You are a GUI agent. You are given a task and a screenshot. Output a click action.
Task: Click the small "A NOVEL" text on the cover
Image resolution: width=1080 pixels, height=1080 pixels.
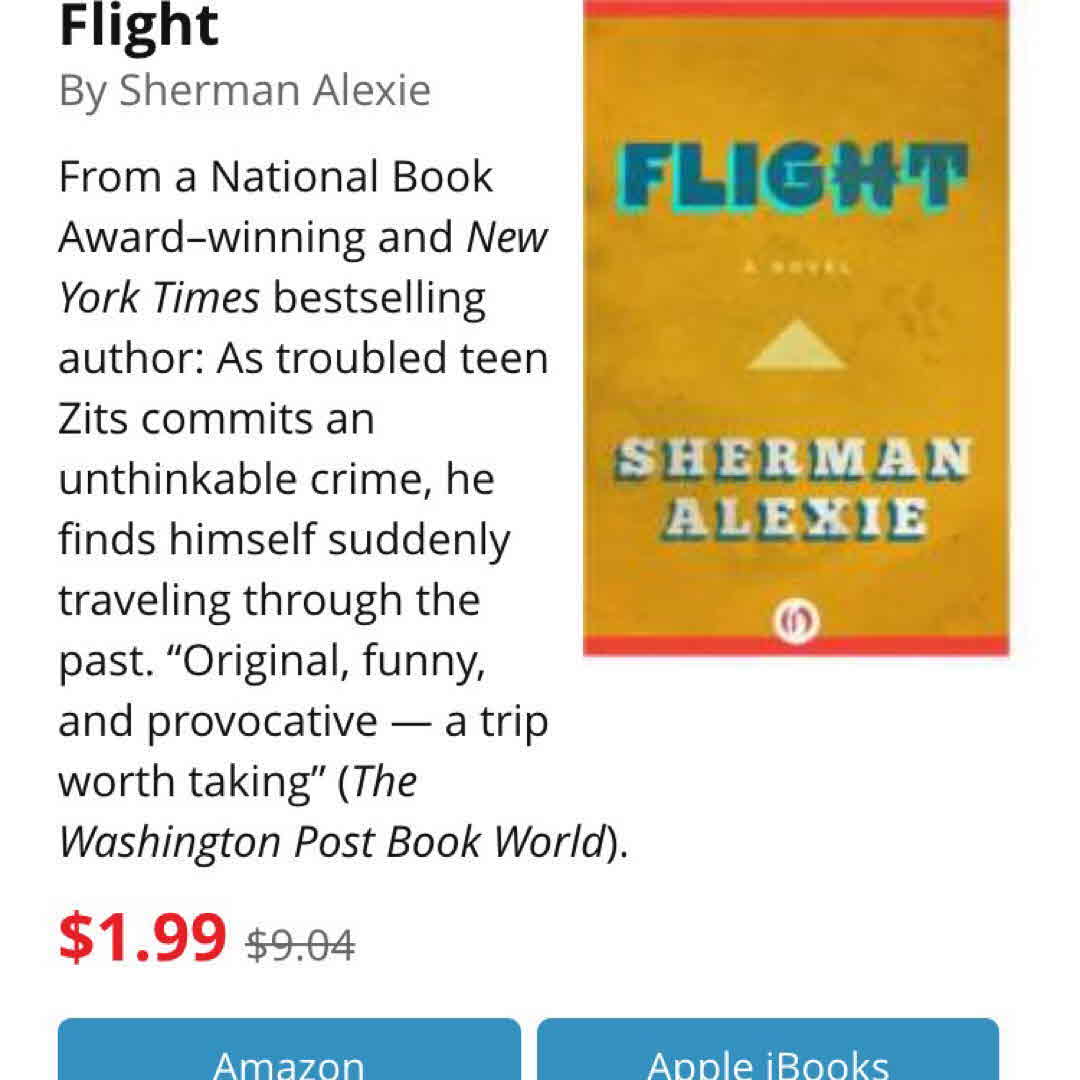click(796, 267)
